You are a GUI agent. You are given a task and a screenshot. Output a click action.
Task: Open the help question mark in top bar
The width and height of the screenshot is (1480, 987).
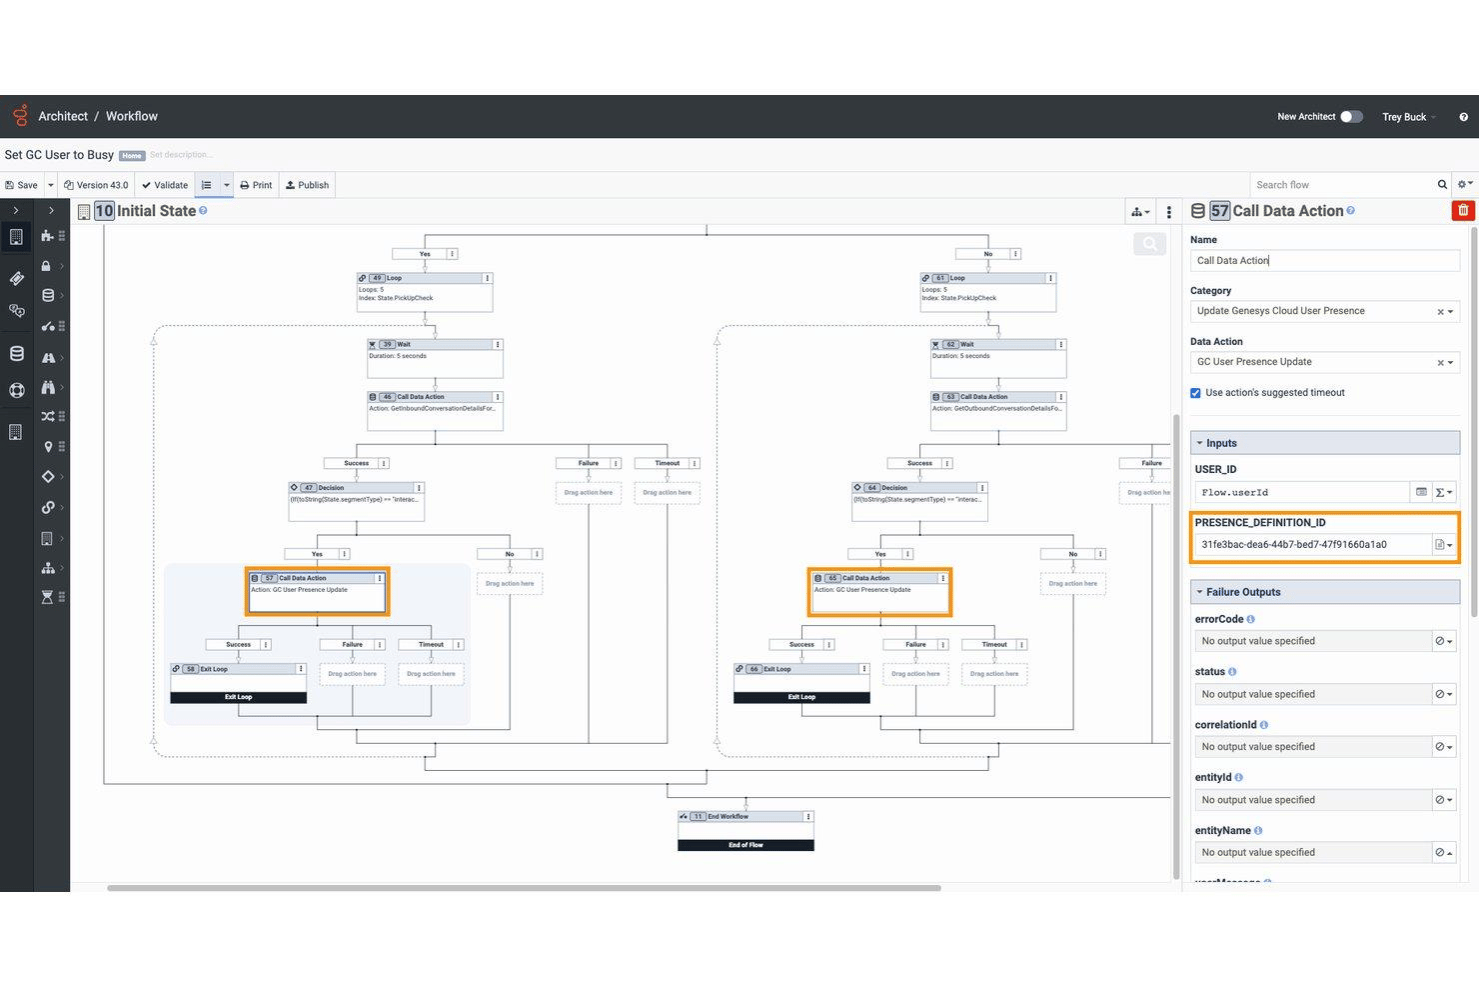click(1463, 117)
